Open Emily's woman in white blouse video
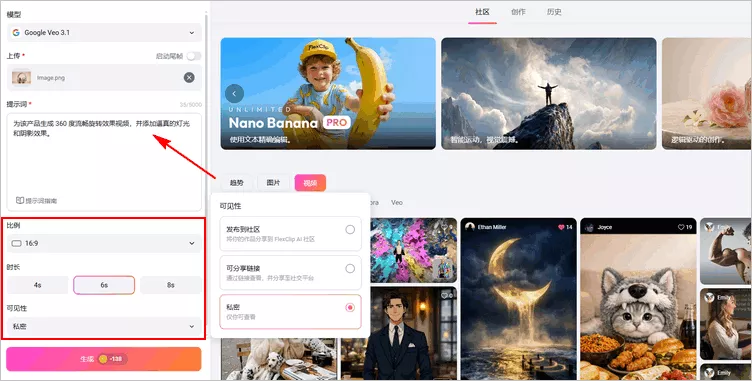Screen dimensions: 752x381 click(726, 324)
